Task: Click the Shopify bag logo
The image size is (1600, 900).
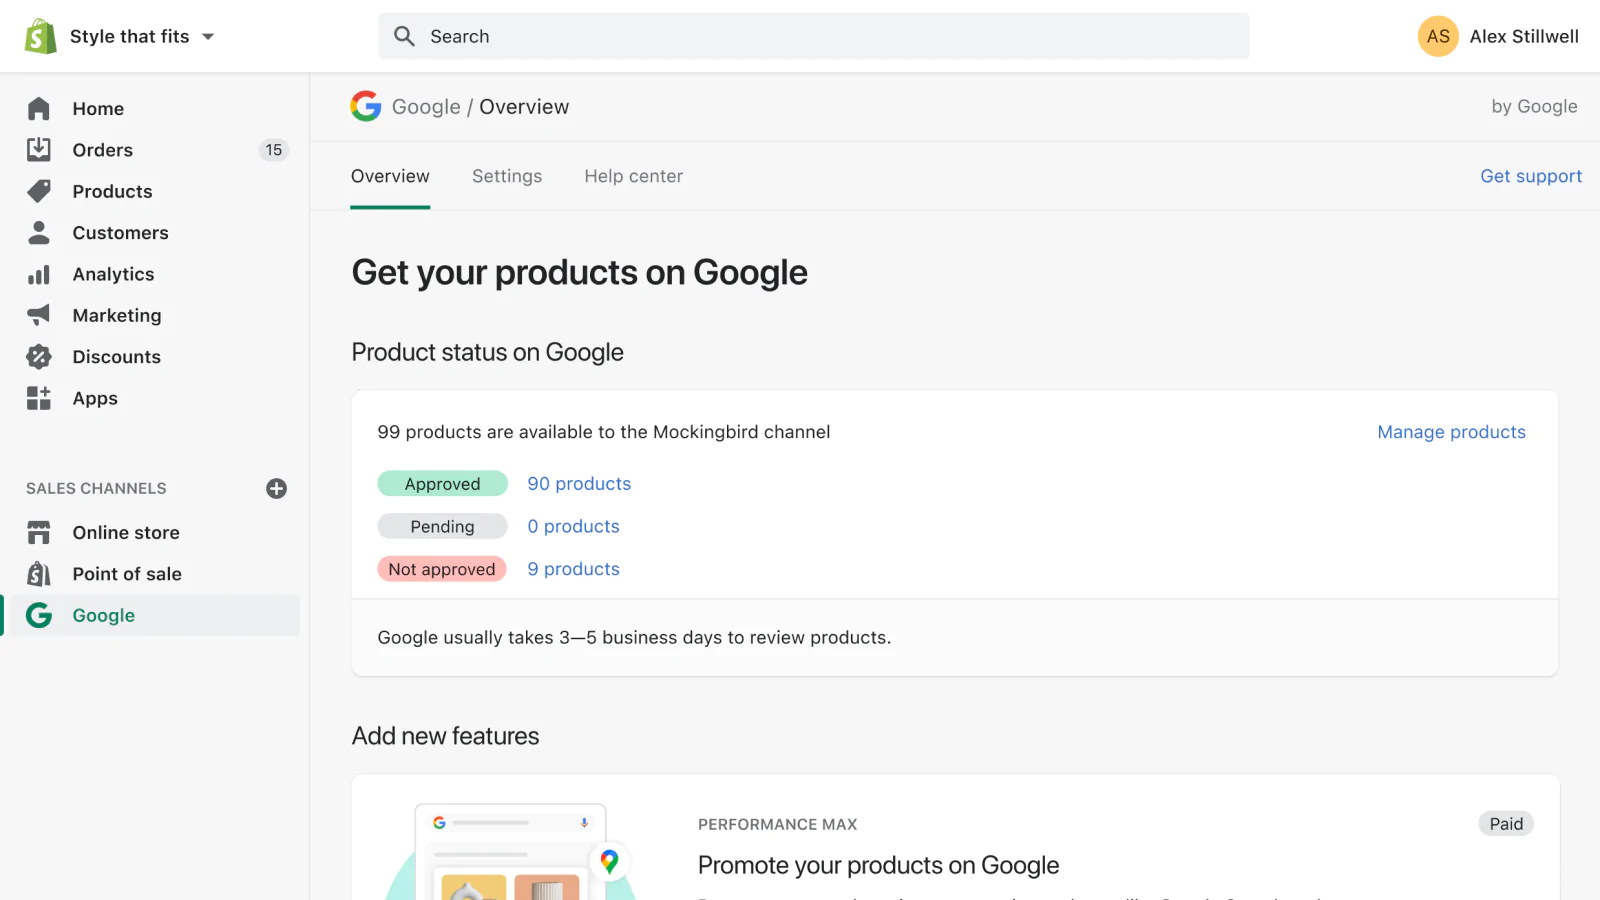Action: coord(40,36)
